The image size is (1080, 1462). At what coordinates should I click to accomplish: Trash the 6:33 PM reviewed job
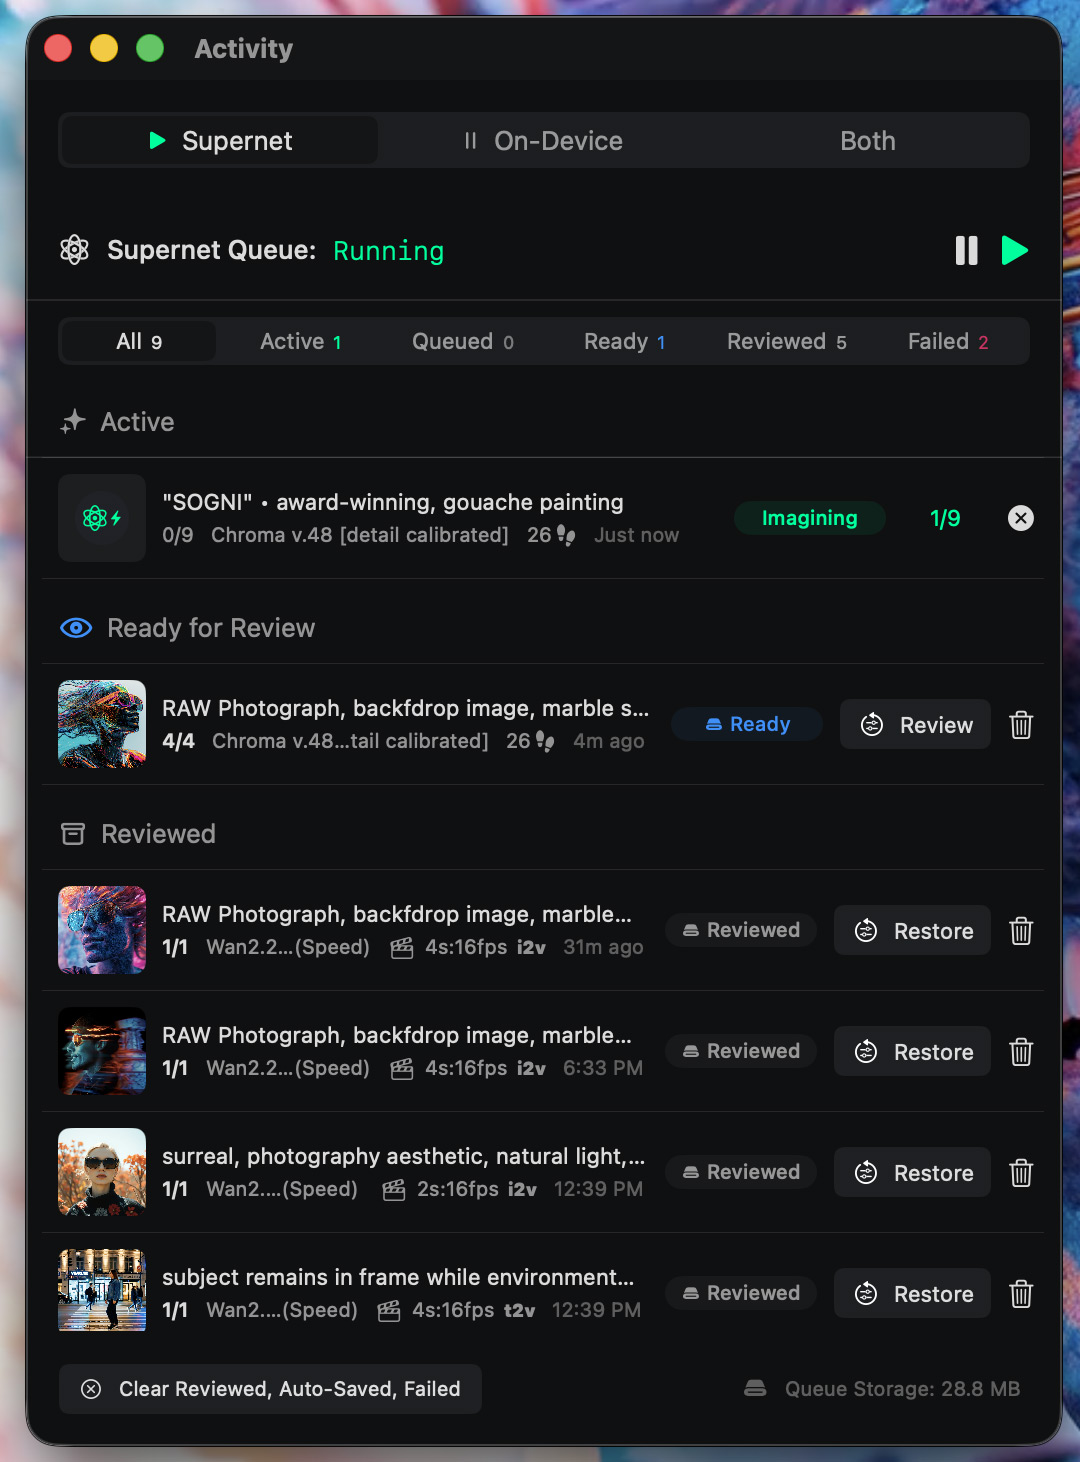[1020, 1052]
